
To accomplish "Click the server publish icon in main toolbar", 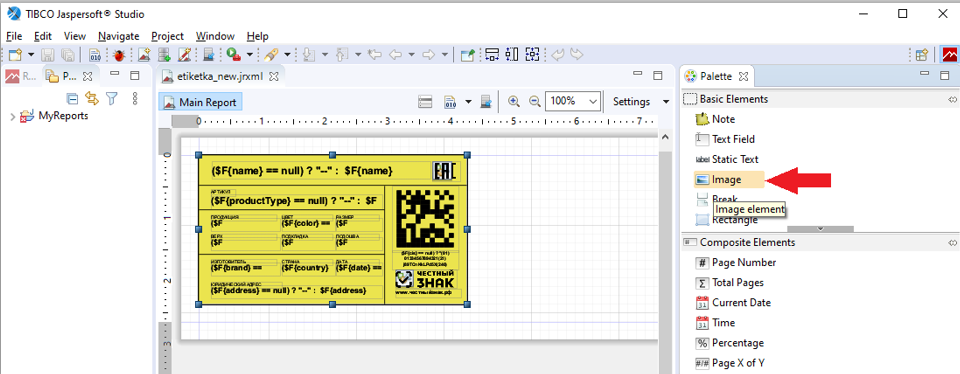I will point(209,55).
